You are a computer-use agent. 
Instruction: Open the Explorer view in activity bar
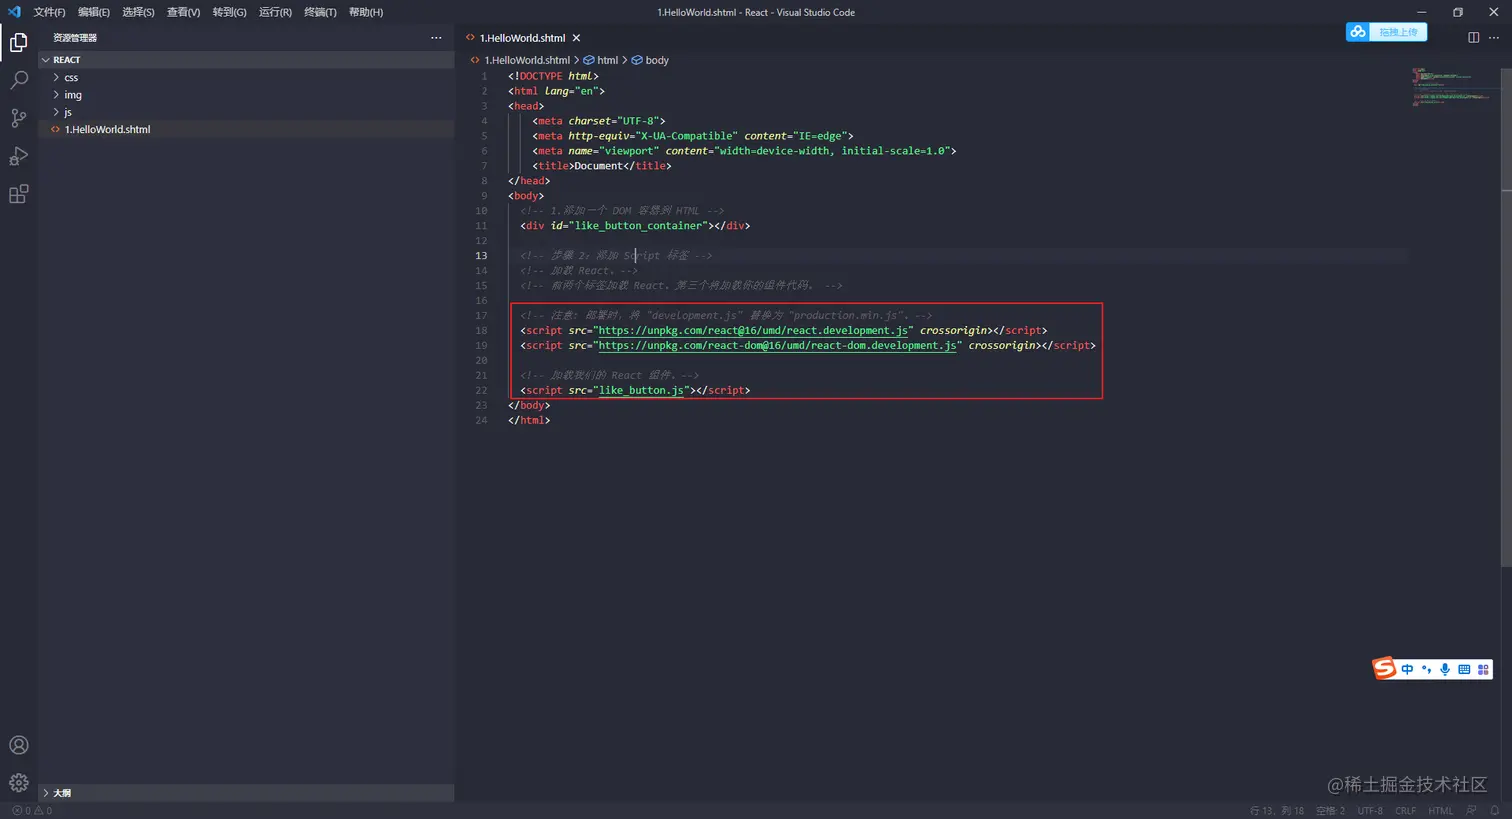tap(18, 42)
